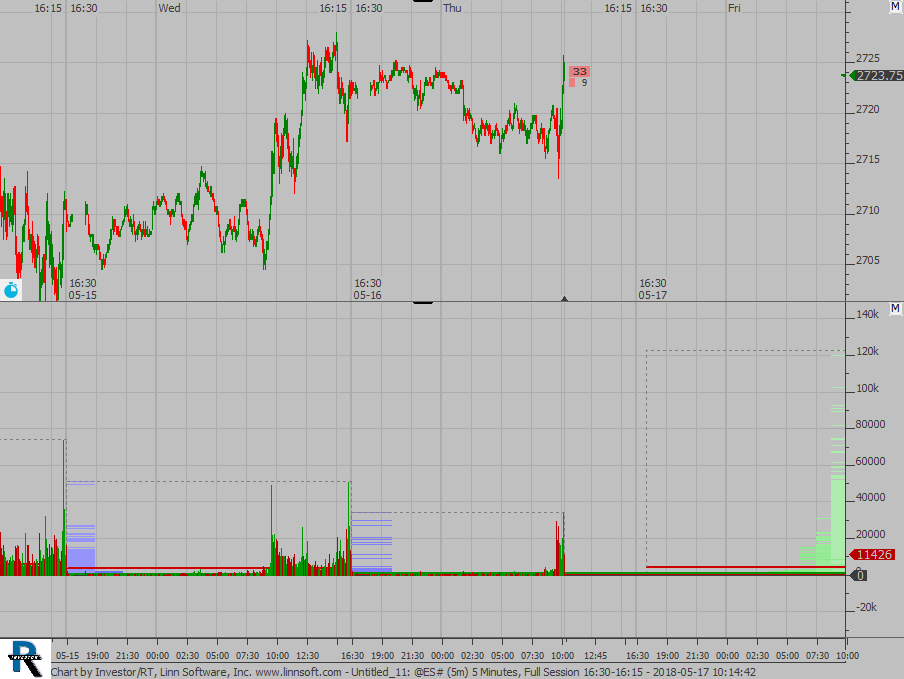This screenshot has height=679, width=904.
Task: Click the red 33 indicator label
Action: [579, 71]
